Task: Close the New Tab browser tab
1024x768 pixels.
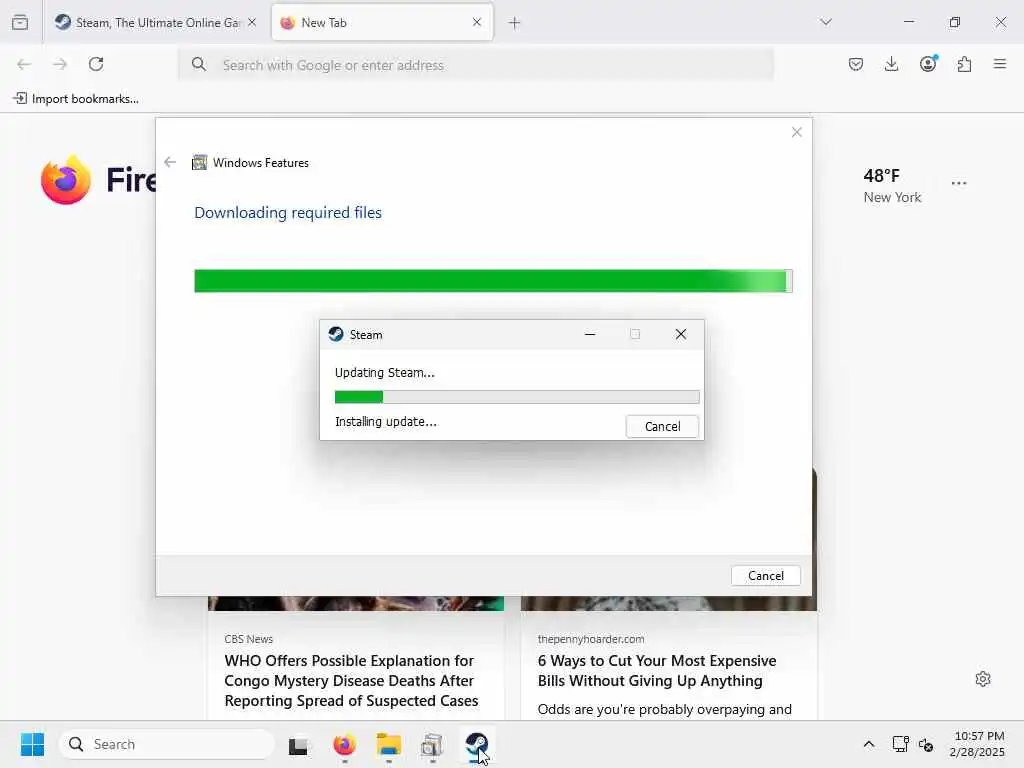Action: click(477, 22)
